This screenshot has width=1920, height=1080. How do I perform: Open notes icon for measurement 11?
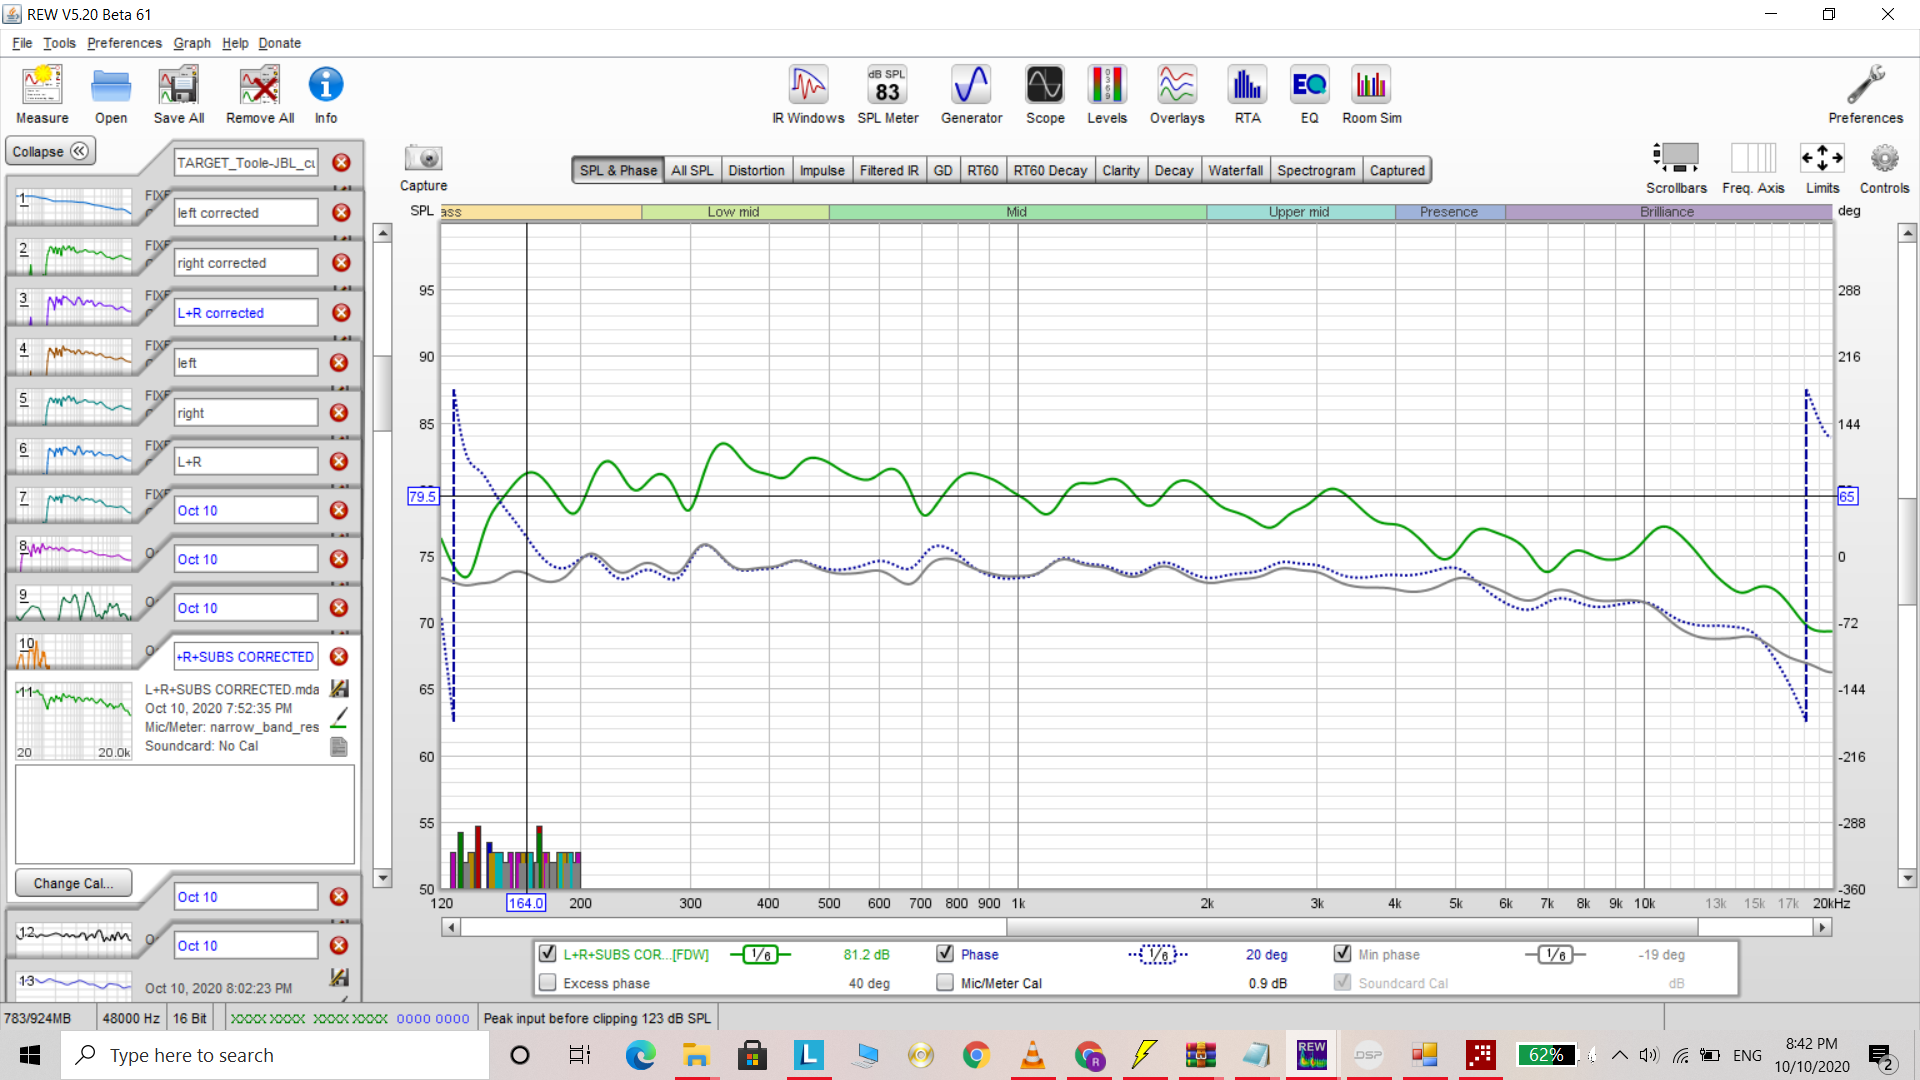(339, 747)
